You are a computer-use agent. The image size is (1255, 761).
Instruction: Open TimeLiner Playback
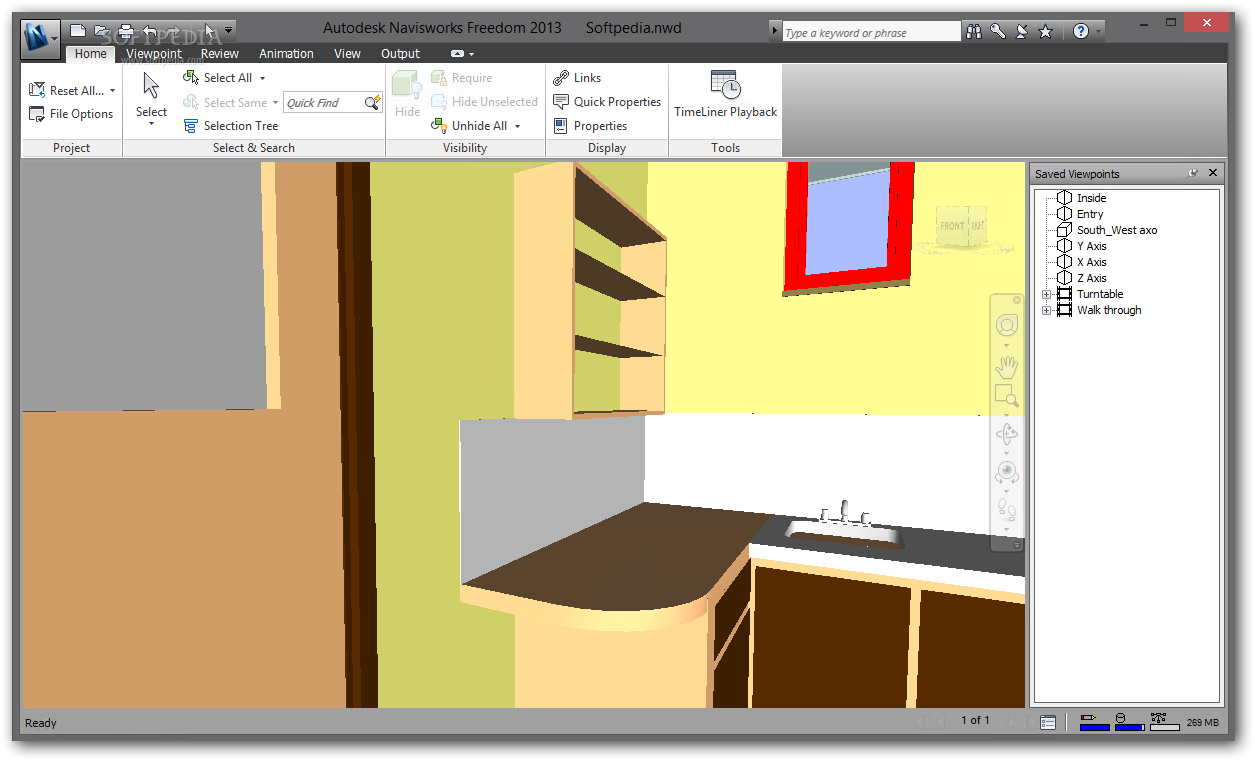point(726,94)
